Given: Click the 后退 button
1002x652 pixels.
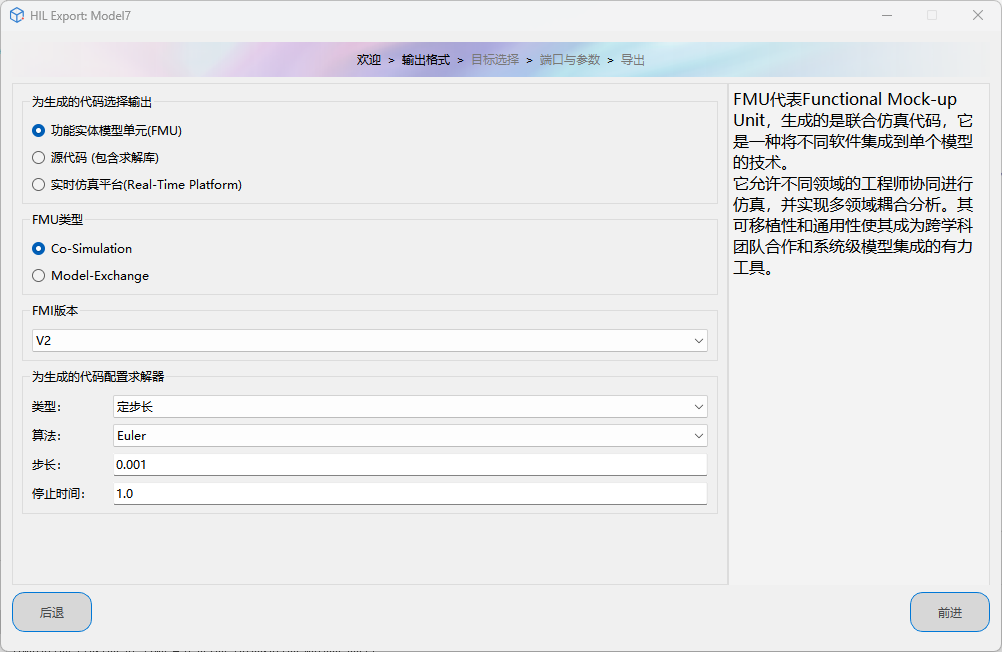Looking at the screenshot, I should [x=52, y=612].
